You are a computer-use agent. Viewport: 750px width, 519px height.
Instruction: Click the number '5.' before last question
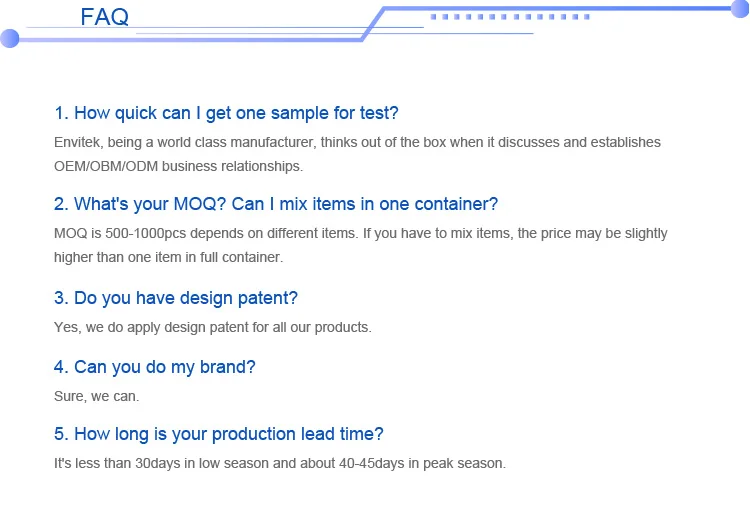61,434
